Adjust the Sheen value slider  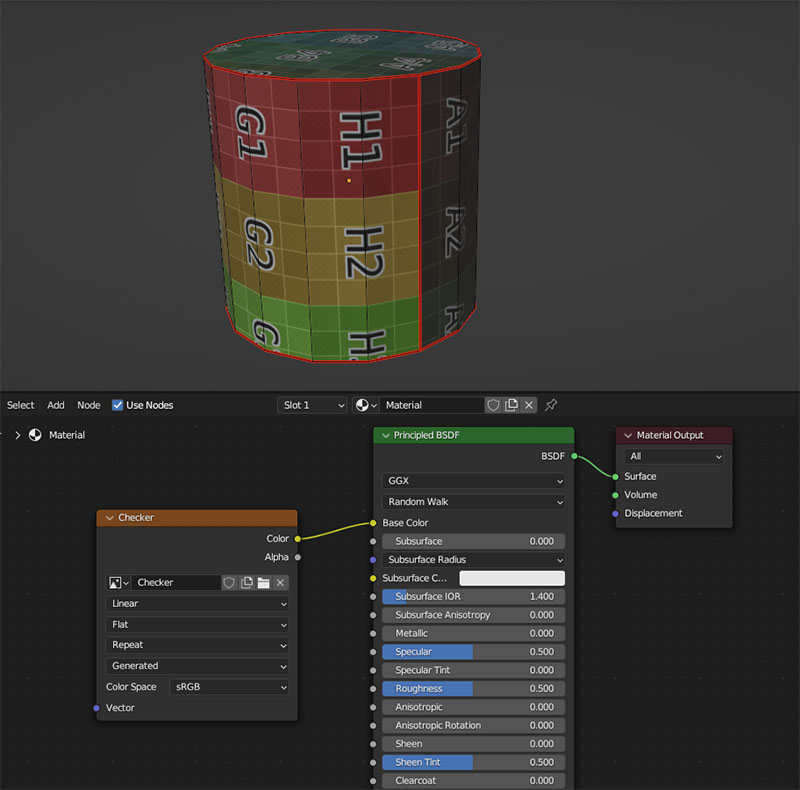(x=473, y=744)
